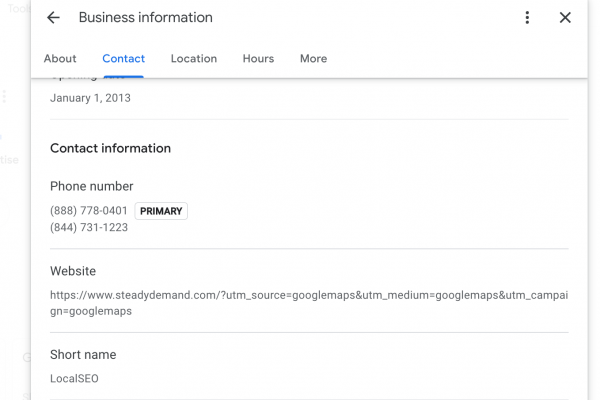
Task: Edit primary phone (888) 778-0401
Action: [89, 211]
